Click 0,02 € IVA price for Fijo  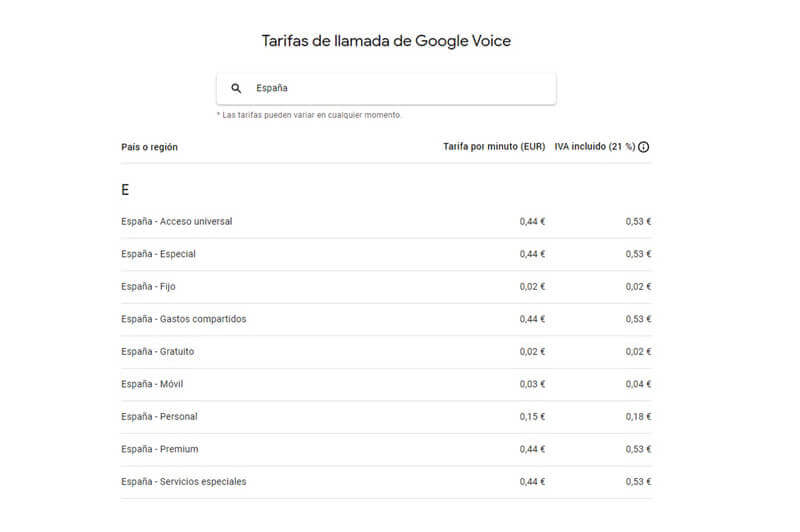pos(638,287)
